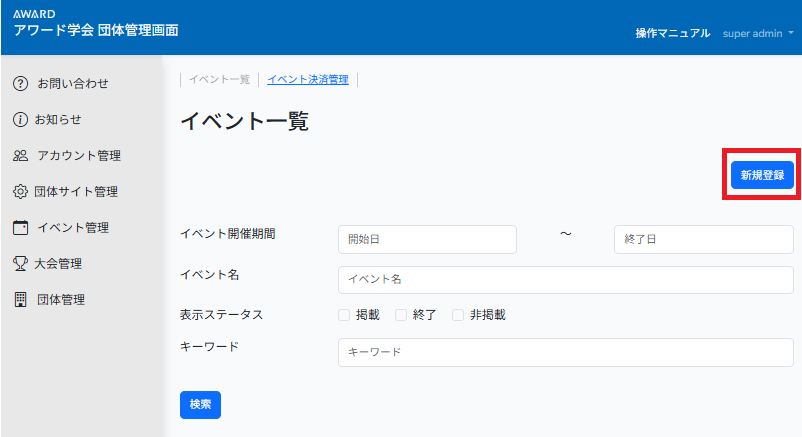This screenshot has height=437, width=802.
Task: Open the super admin user dropdown
Action: click(758, 33)
